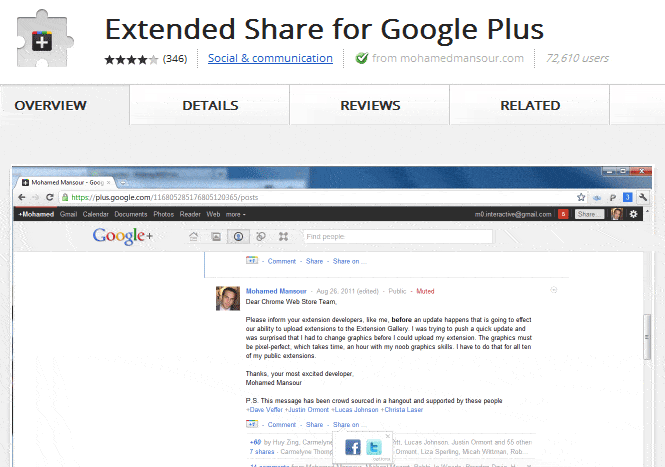Click the green padlock in the address bar
The height and width of the screenshot is (467, 665).
(65, 197)
